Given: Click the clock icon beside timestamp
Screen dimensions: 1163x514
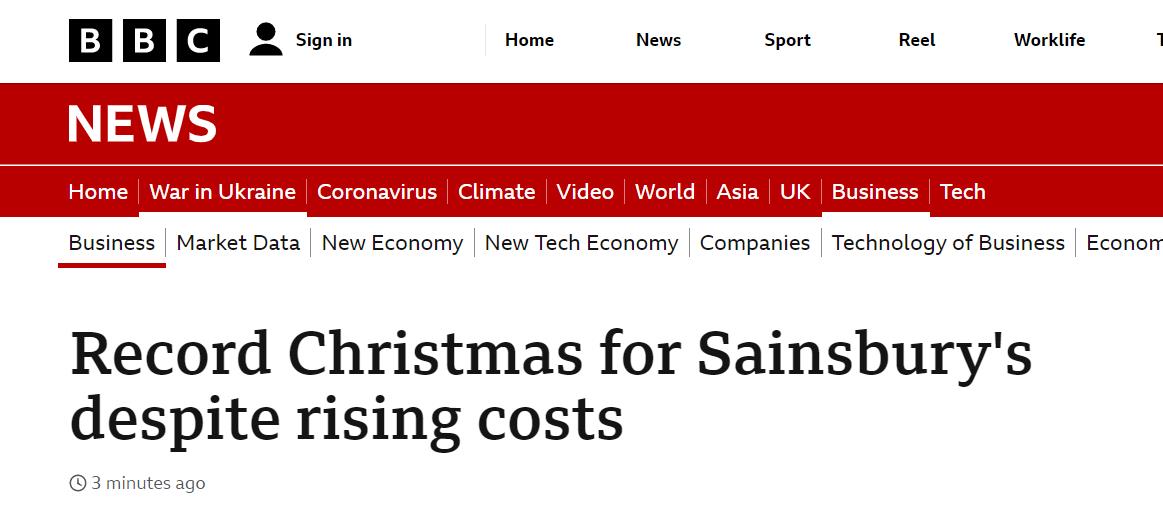Looking at the screenshot, I should (78, 483).
